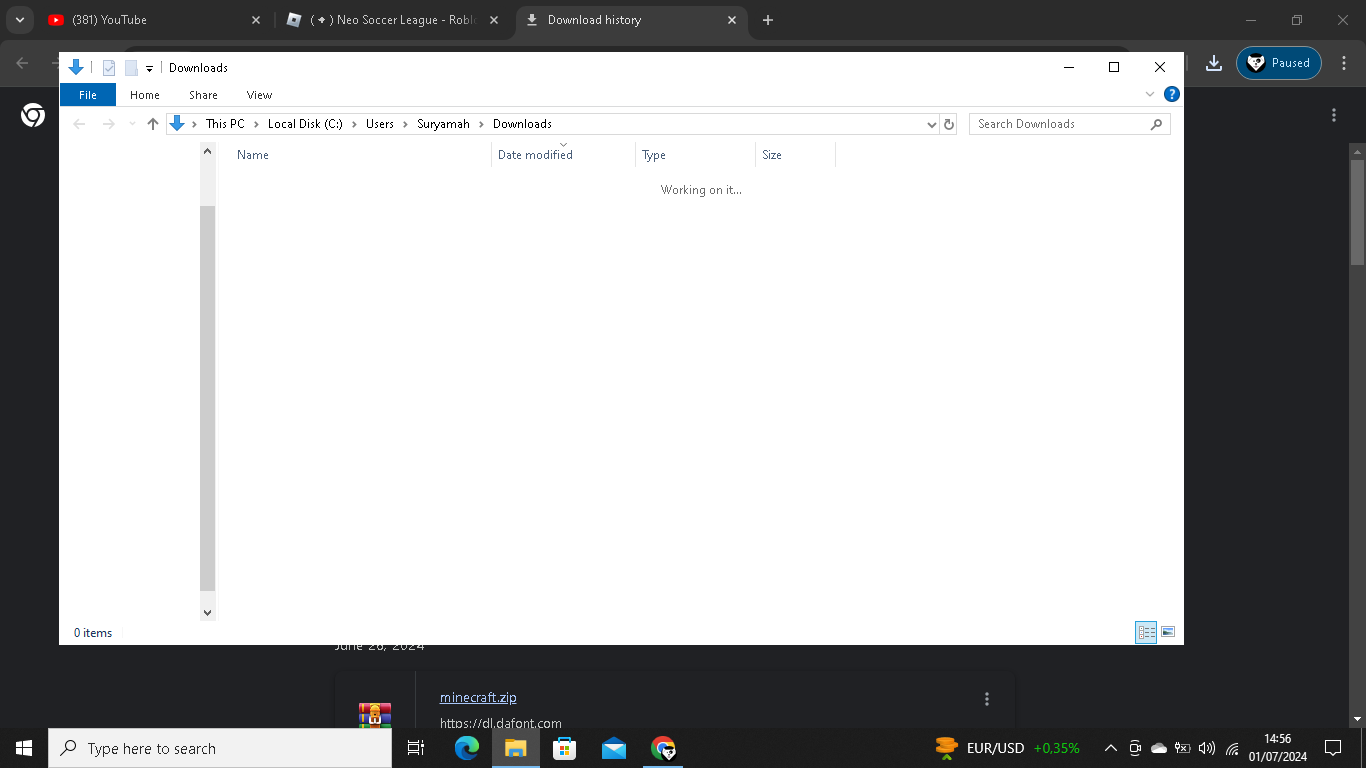Screen dimensions: 1366x768
Task: Click navigation pane scroll down arrow
Action: 208,612
